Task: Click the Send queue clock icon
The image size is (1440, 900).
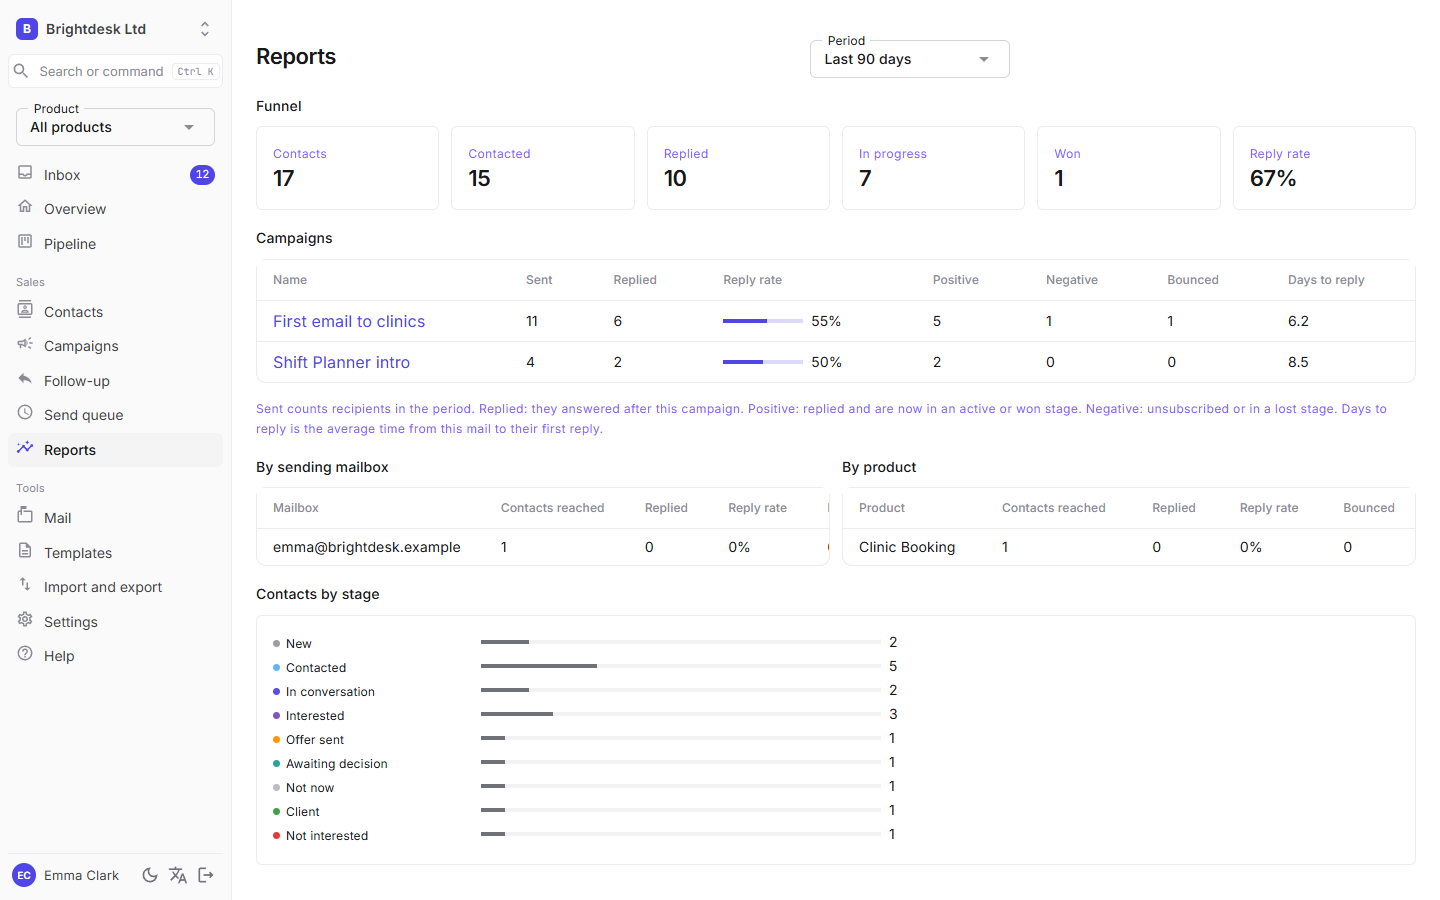Action: [25, 413]
